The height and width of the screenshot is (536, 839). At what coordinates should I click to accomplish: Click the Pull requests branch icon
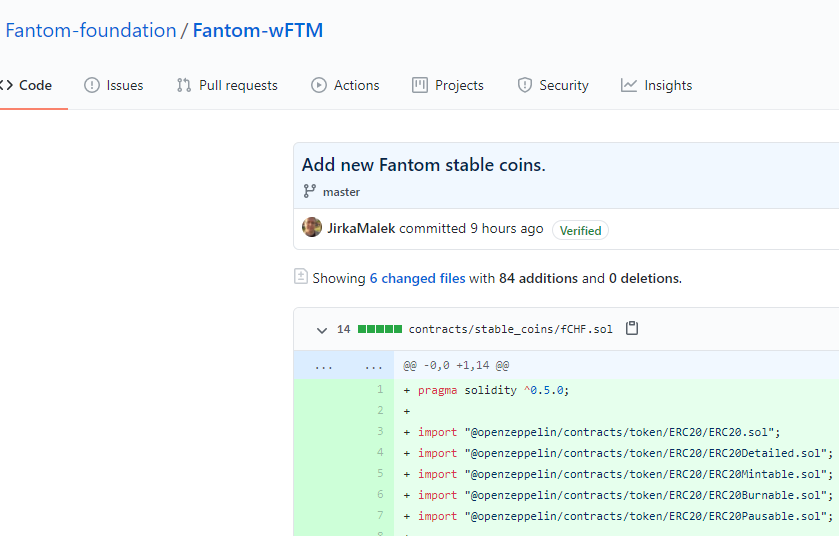click(184, 85)
